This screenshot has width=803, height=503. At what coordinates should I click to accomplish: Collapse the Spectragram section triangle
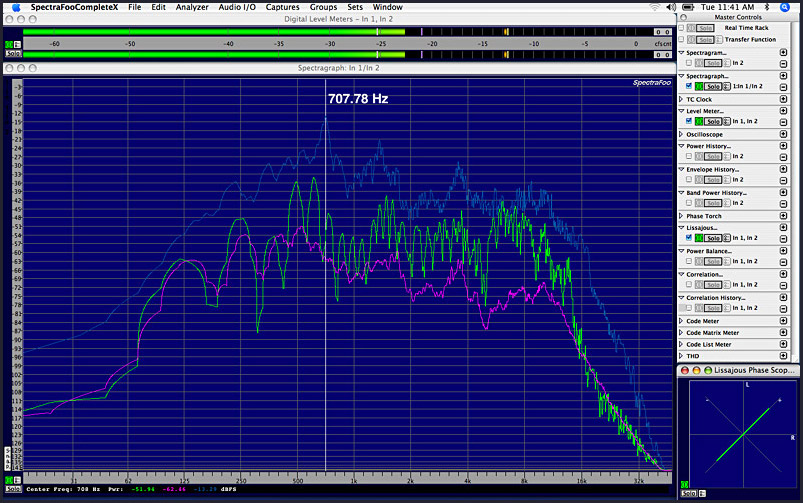681,53
